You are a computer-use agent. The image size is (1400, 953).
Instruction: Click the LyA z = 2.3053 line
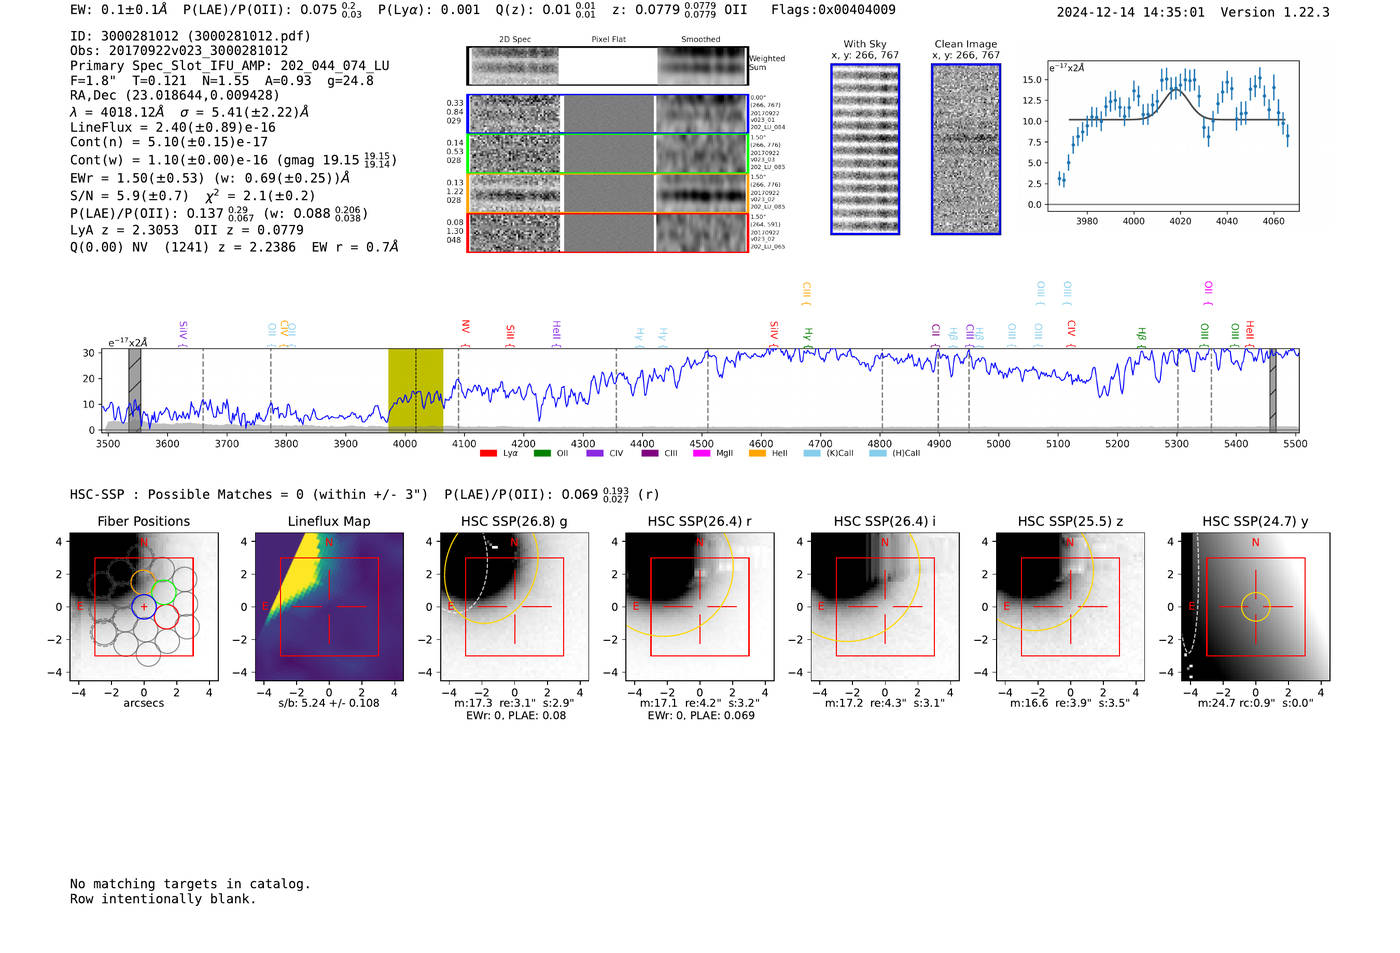(187, 230)
